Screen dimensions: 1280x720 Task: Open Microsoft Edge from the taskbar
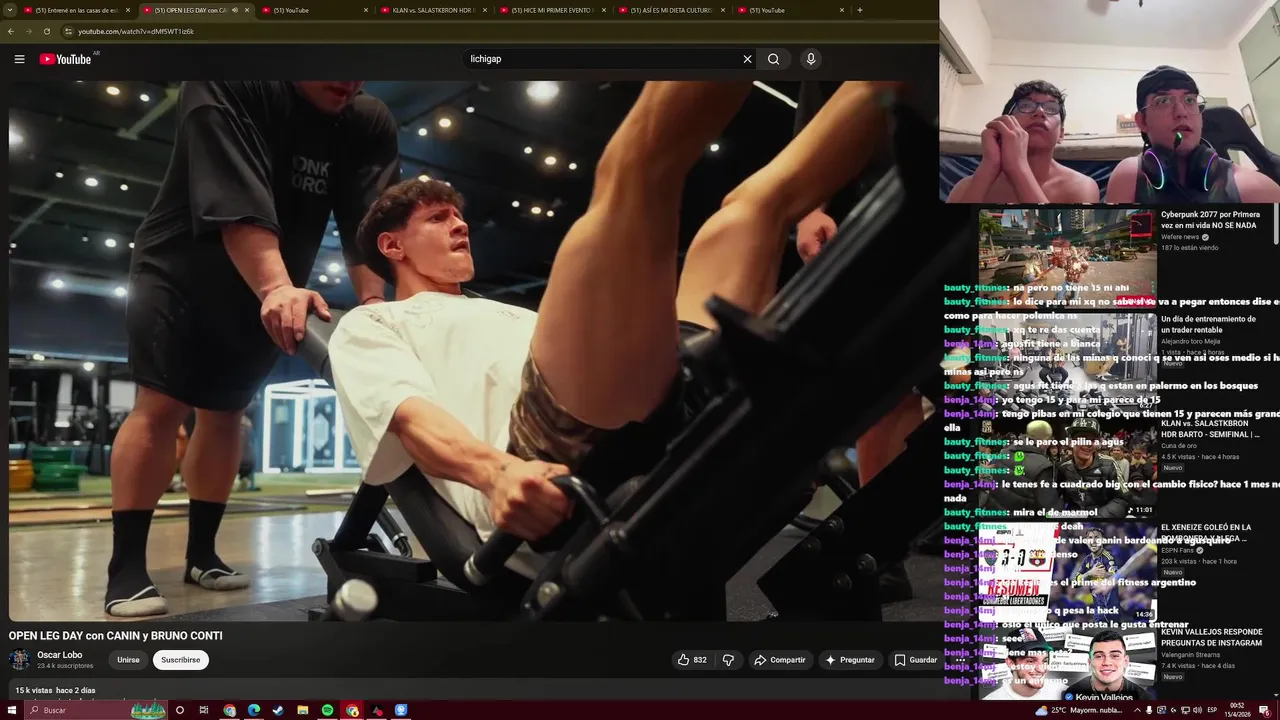[254, 710]
